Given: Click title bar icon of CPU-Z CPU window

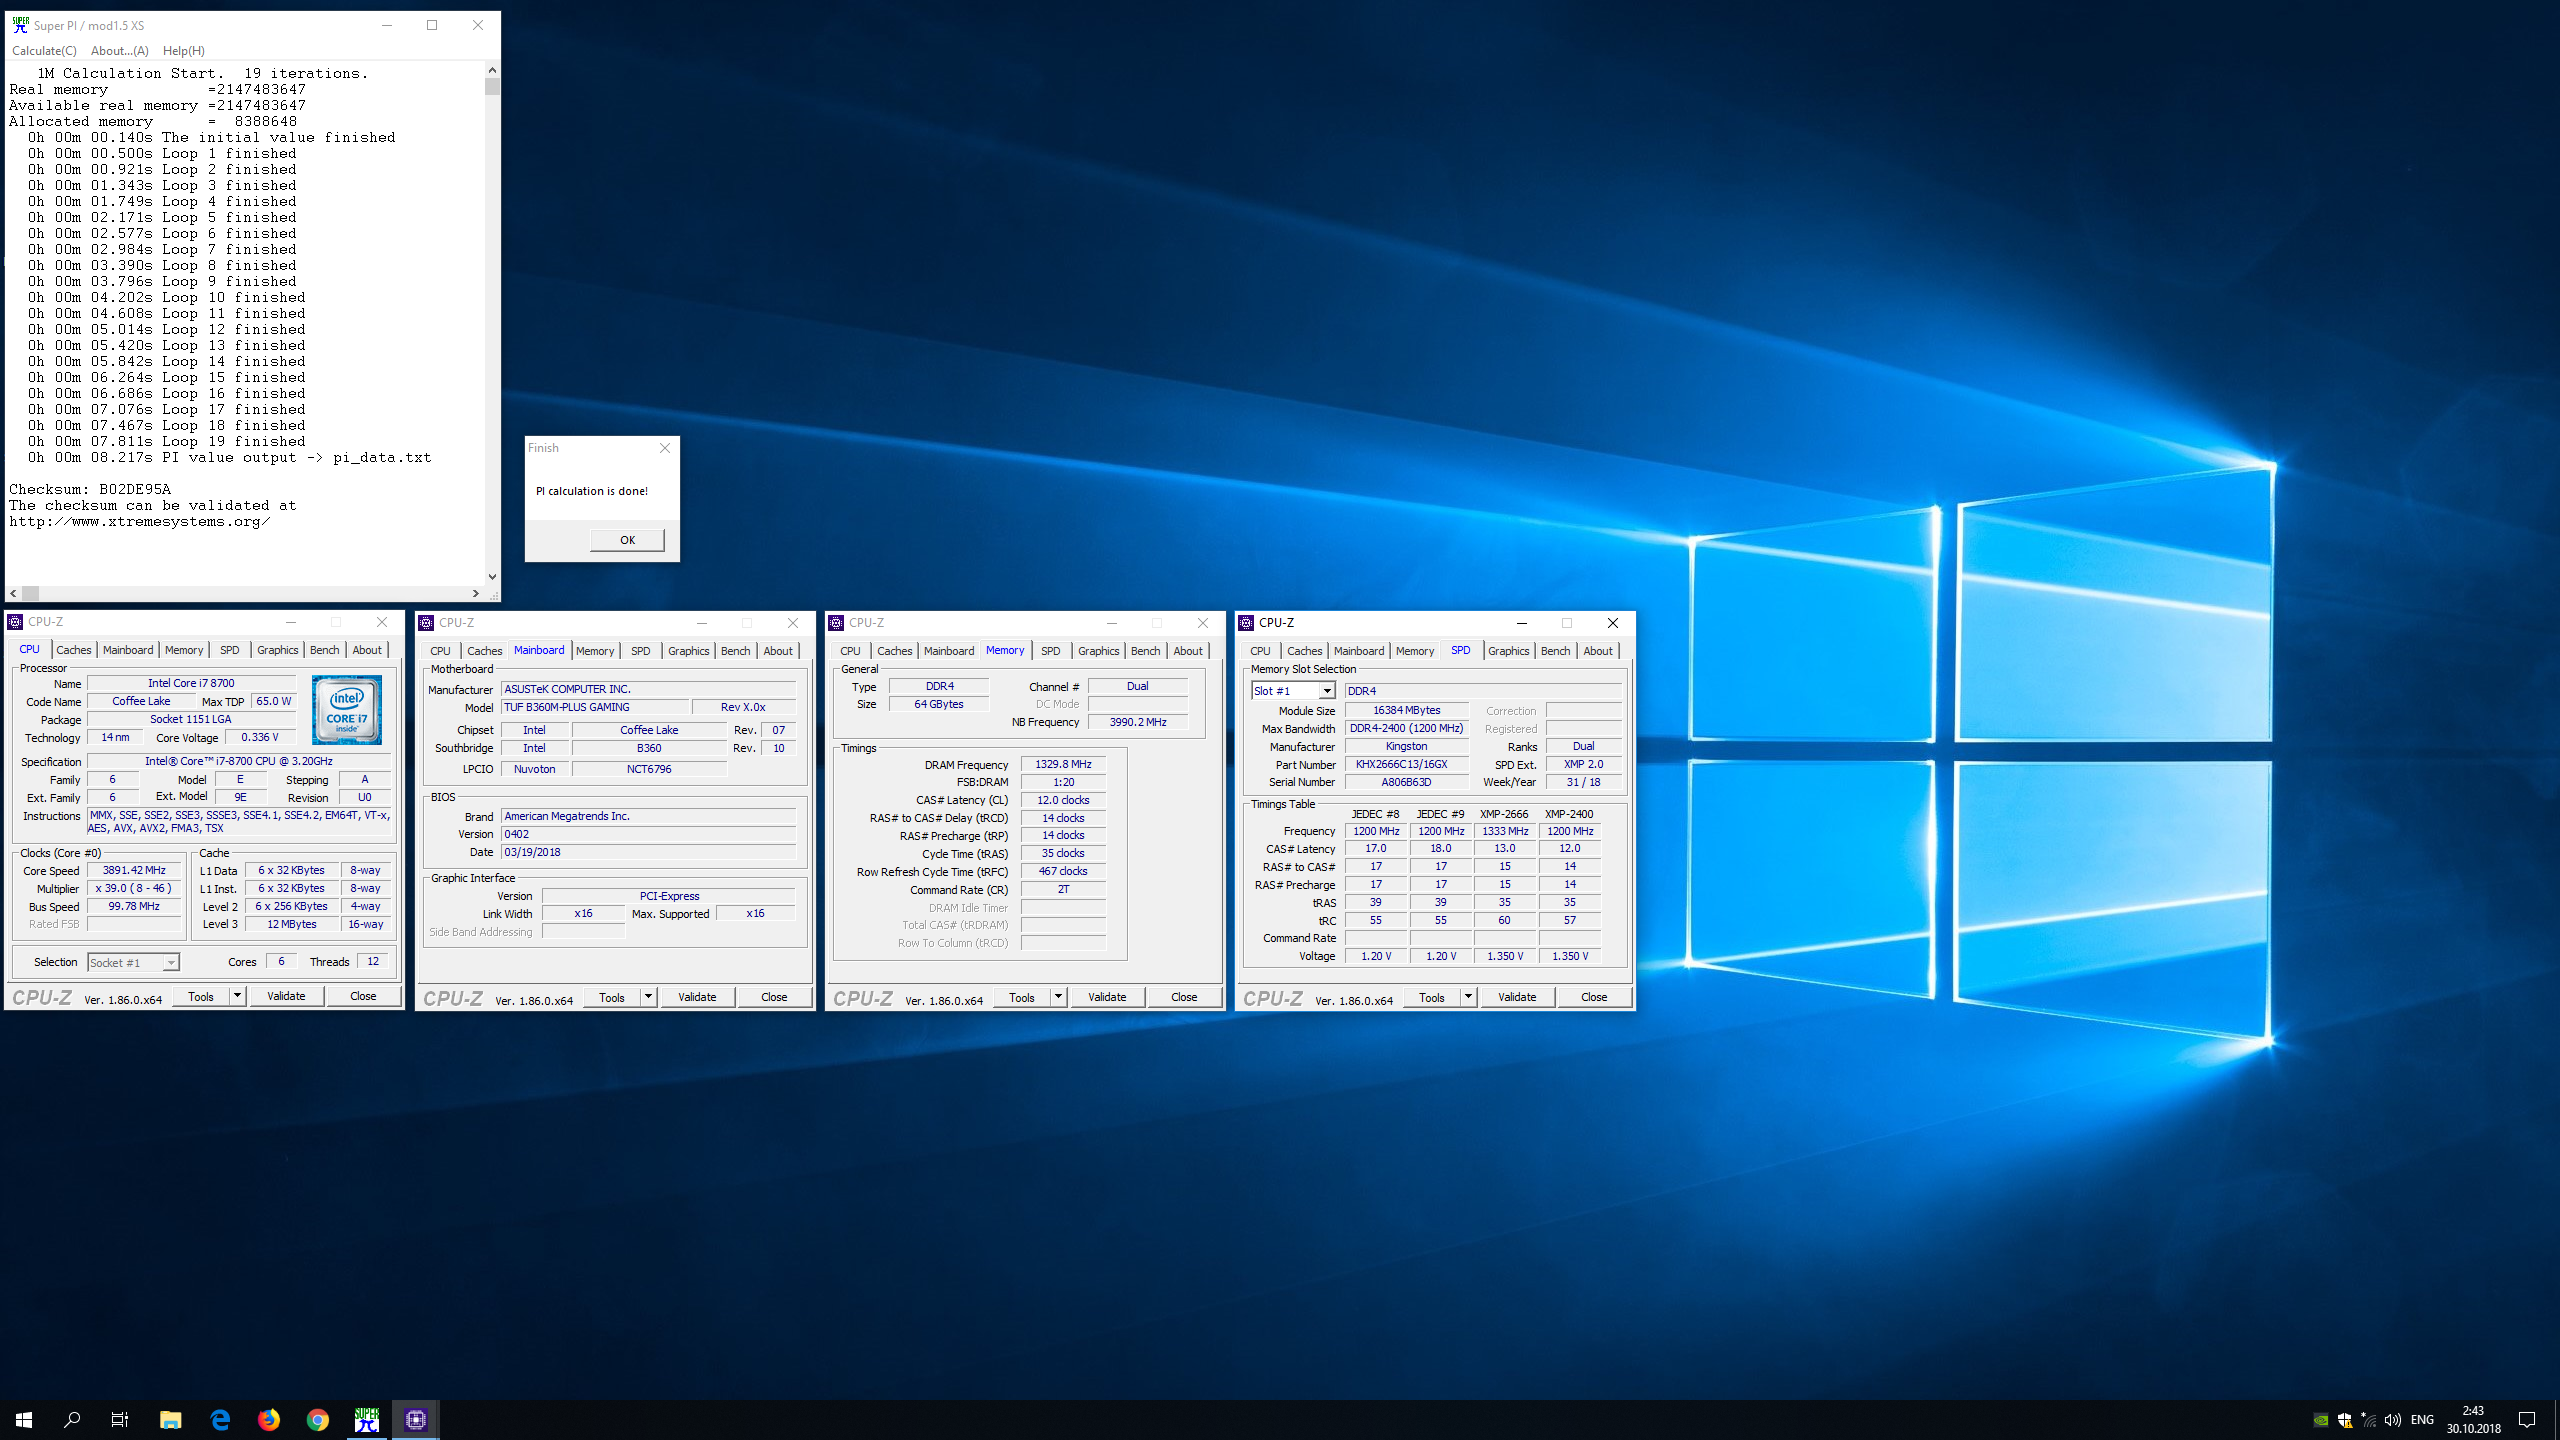Looking at the screenshot, I should coord(15,622).
